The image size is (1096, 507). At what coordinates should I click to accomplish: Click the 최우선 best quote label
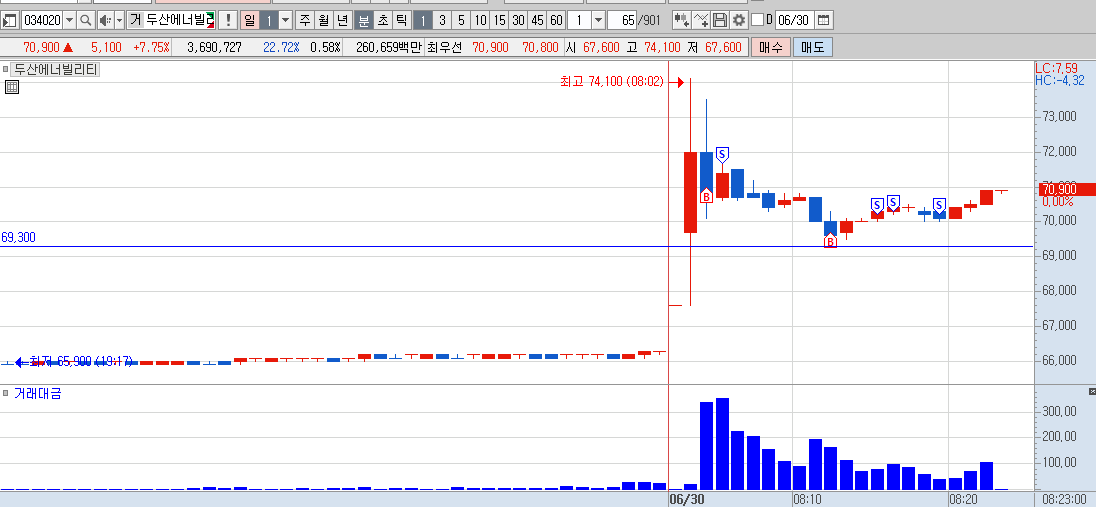443,48
